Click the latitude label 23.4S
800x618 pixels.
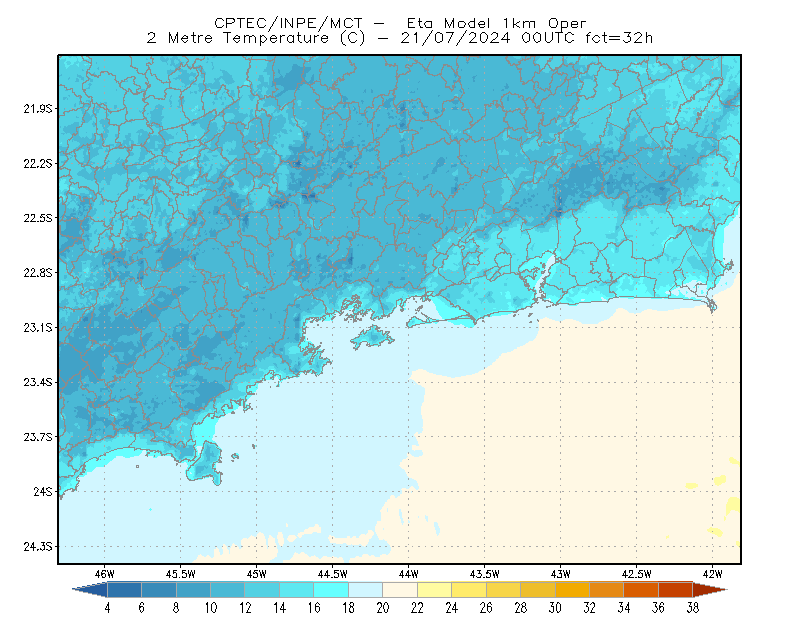click(38, 382)
